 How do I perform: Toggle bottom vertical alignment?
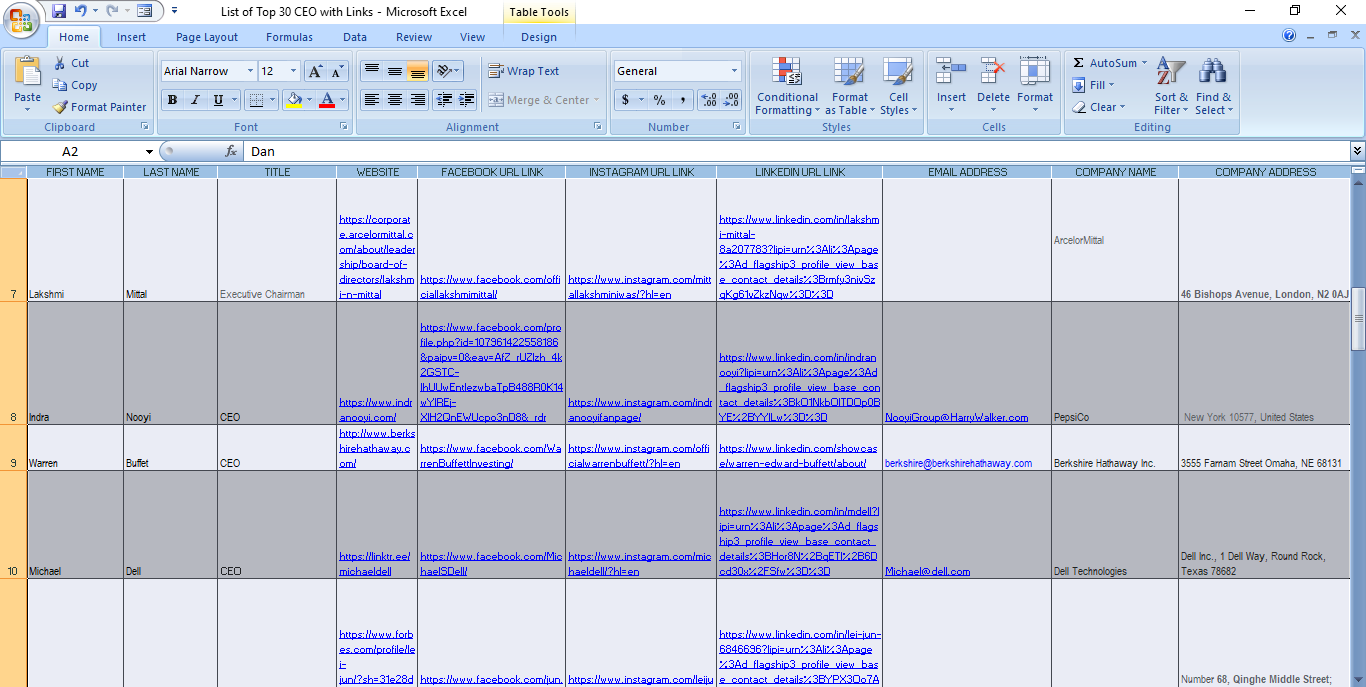pos(417,71)
